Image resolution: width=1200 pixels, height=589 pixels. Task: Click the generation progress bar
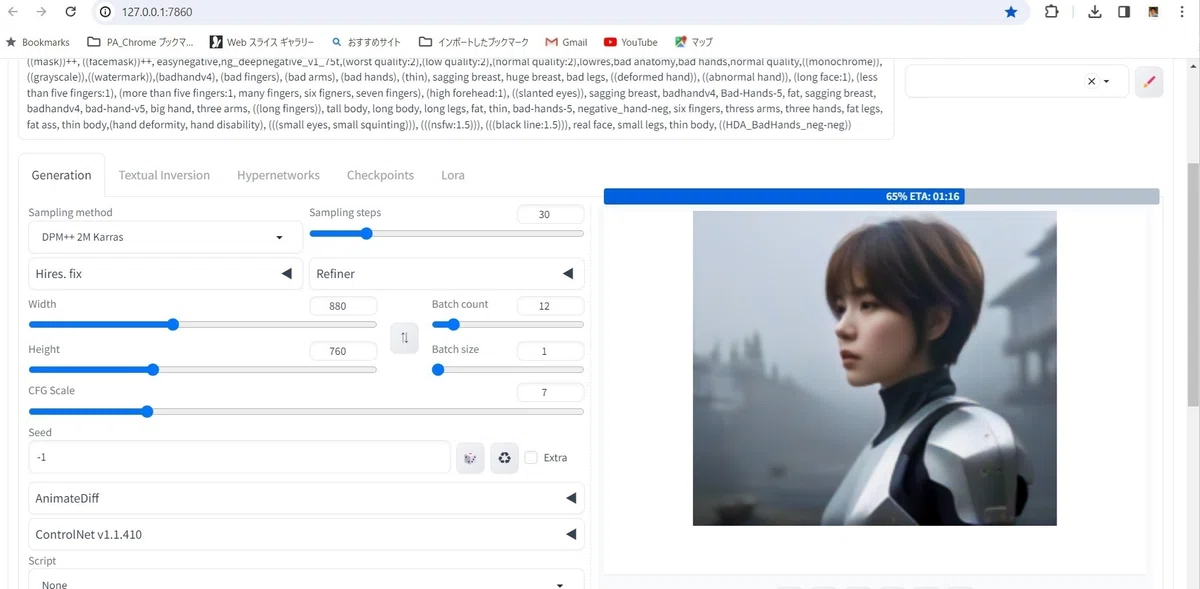881,196
